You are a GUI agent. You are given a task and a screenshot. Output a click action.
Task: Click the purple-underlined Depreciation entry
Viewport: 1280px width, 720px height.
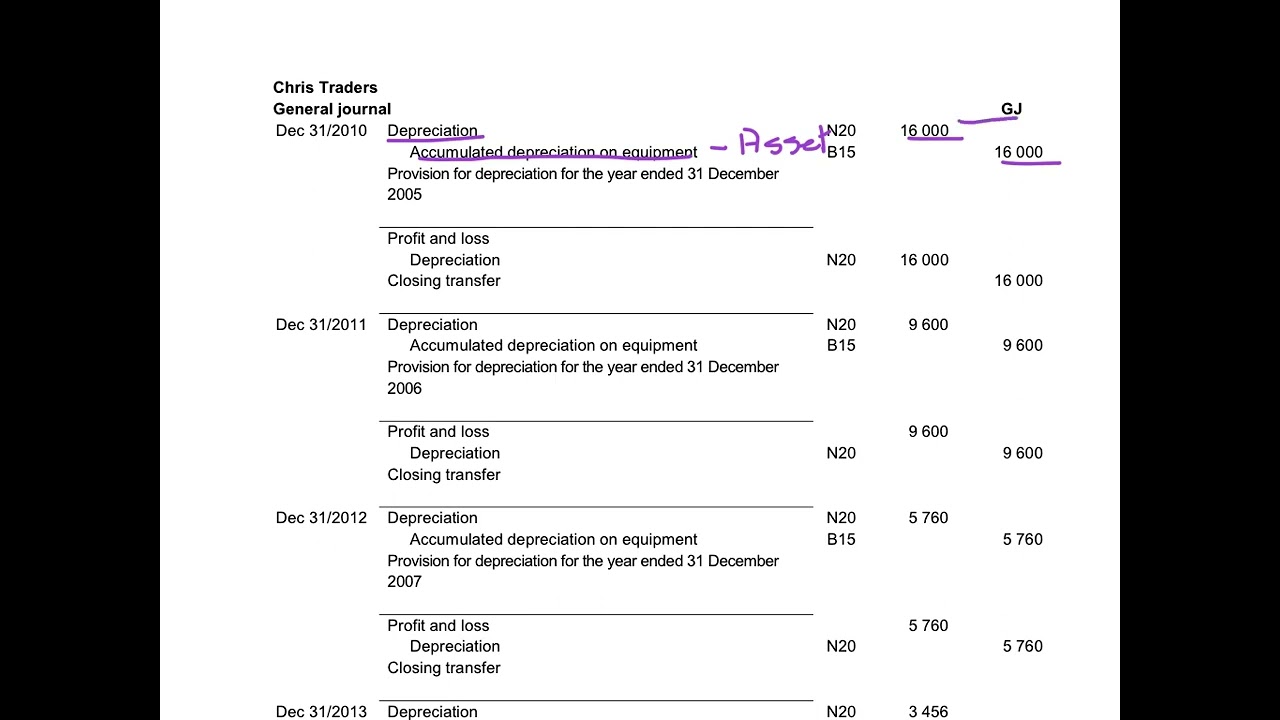click(432, 131)
